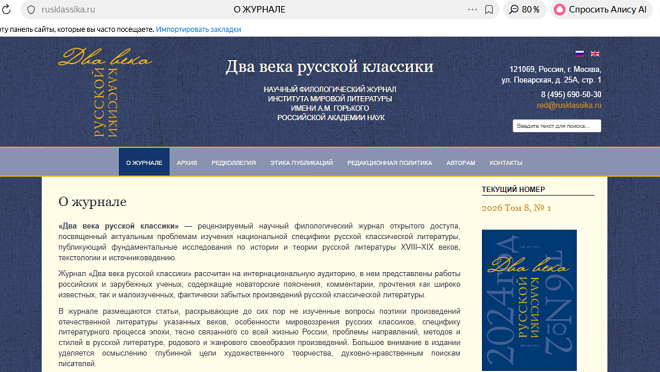Open site protection shield icon
Screen dimensions: 660x372
click(31, 10)
